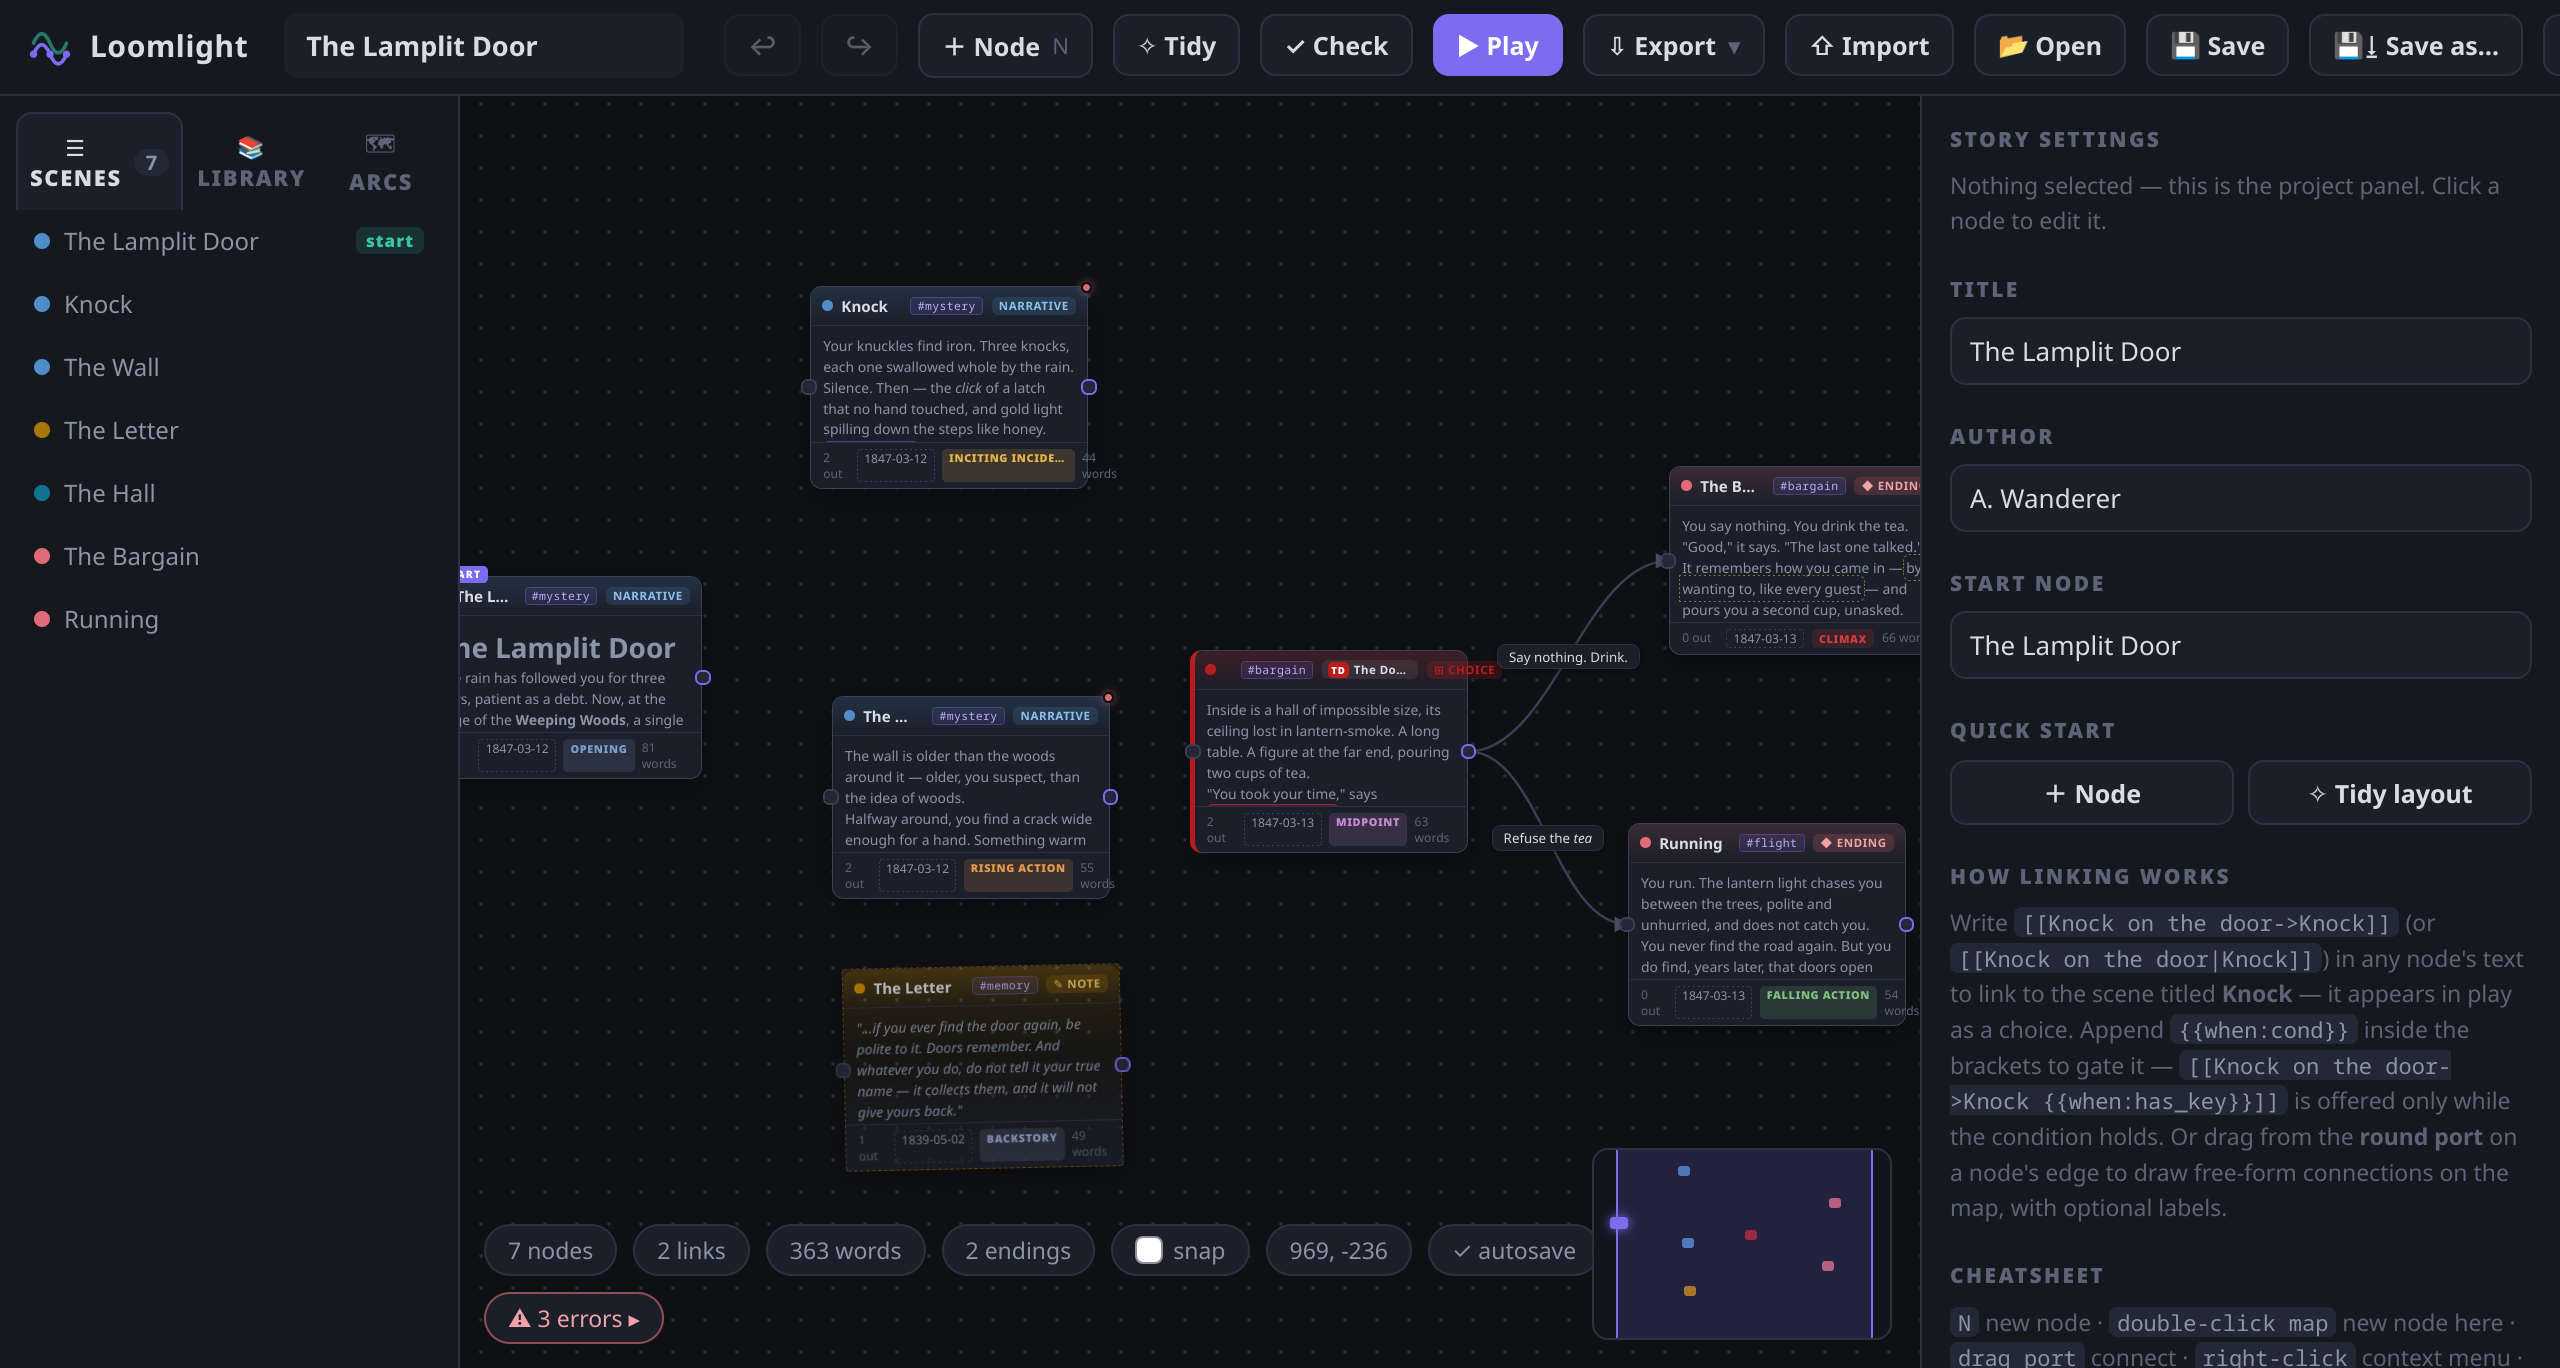Click the Say nothing. Drink. link label
This screenshot has height=1368, width=2560.
click(x=1568, y=657)
